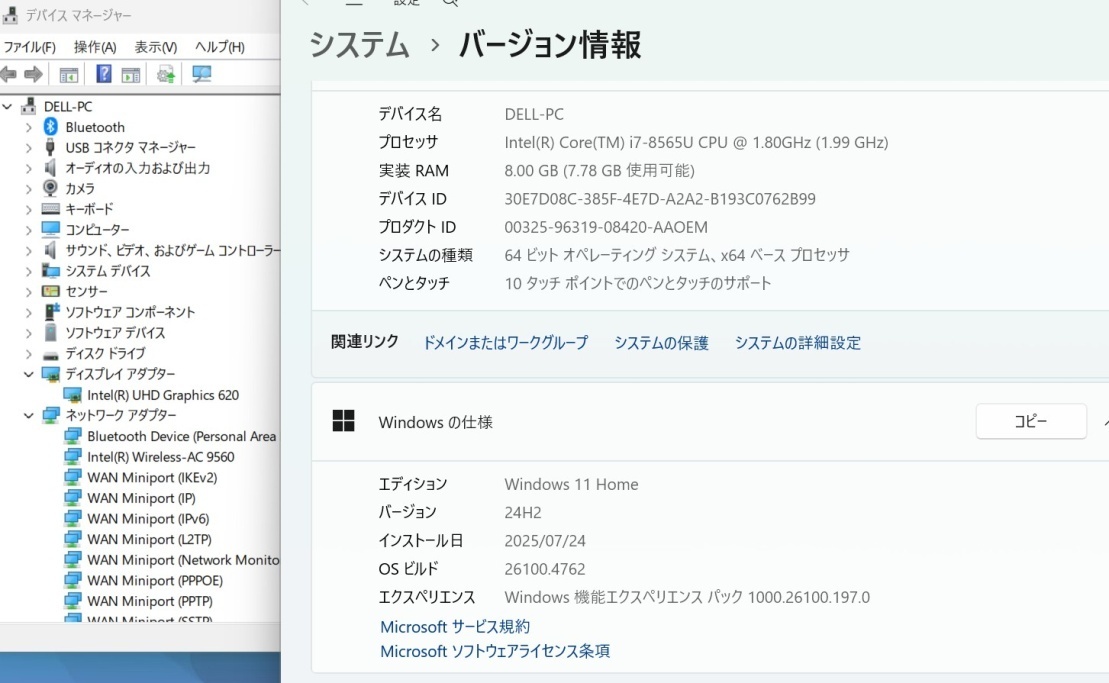Click the keyboard icon next to キーボード
This screenshot has height=683, width=1109.
[50, 209]
